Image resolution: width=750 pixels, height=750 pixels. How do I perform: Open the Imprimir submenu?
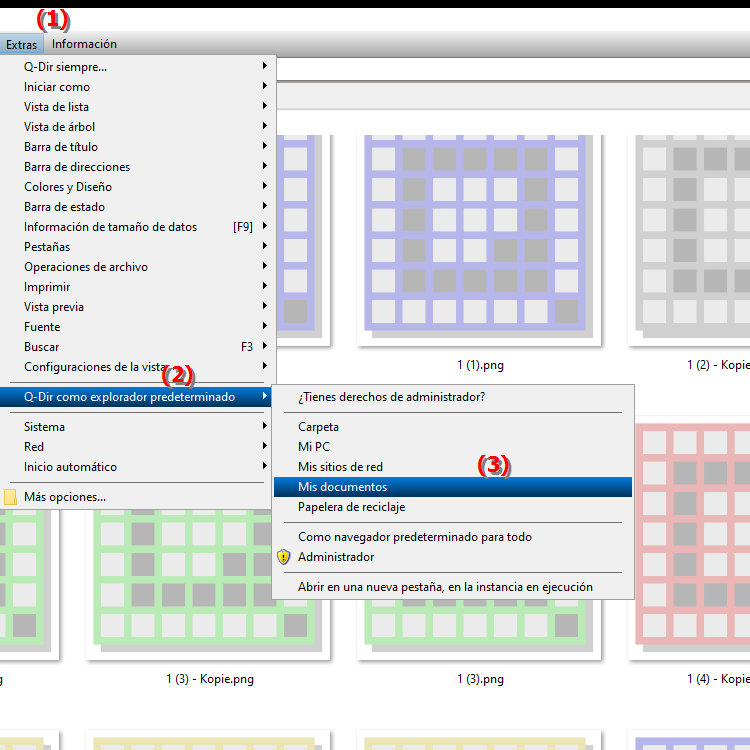(138, 287)
